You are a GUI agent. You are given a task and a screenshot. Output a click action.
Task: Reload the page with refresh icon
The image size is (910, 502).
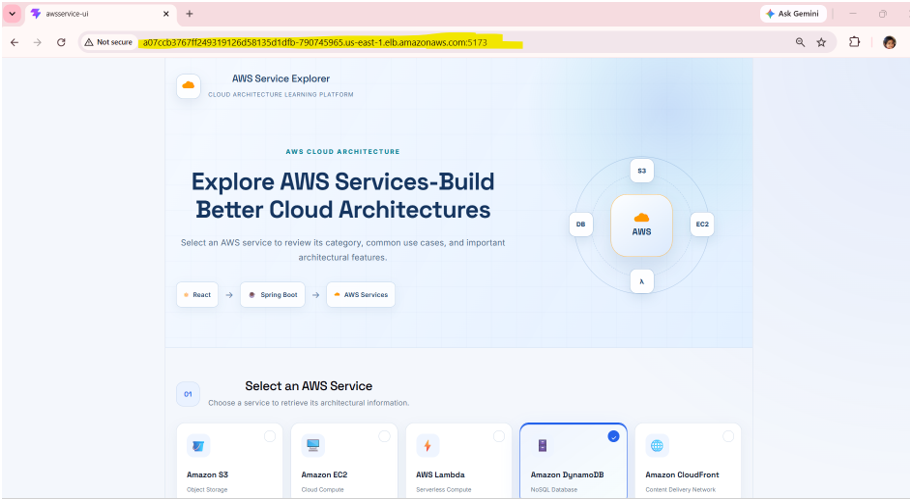coord(61,42)
